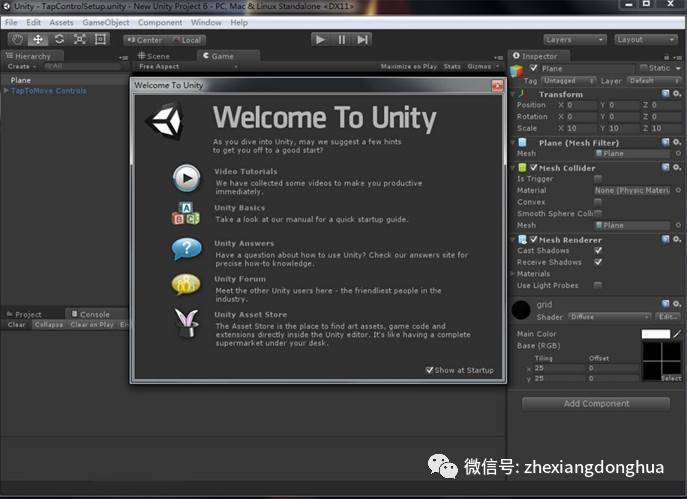
Task: Click the Pause button
Action: tap(342, 39)
